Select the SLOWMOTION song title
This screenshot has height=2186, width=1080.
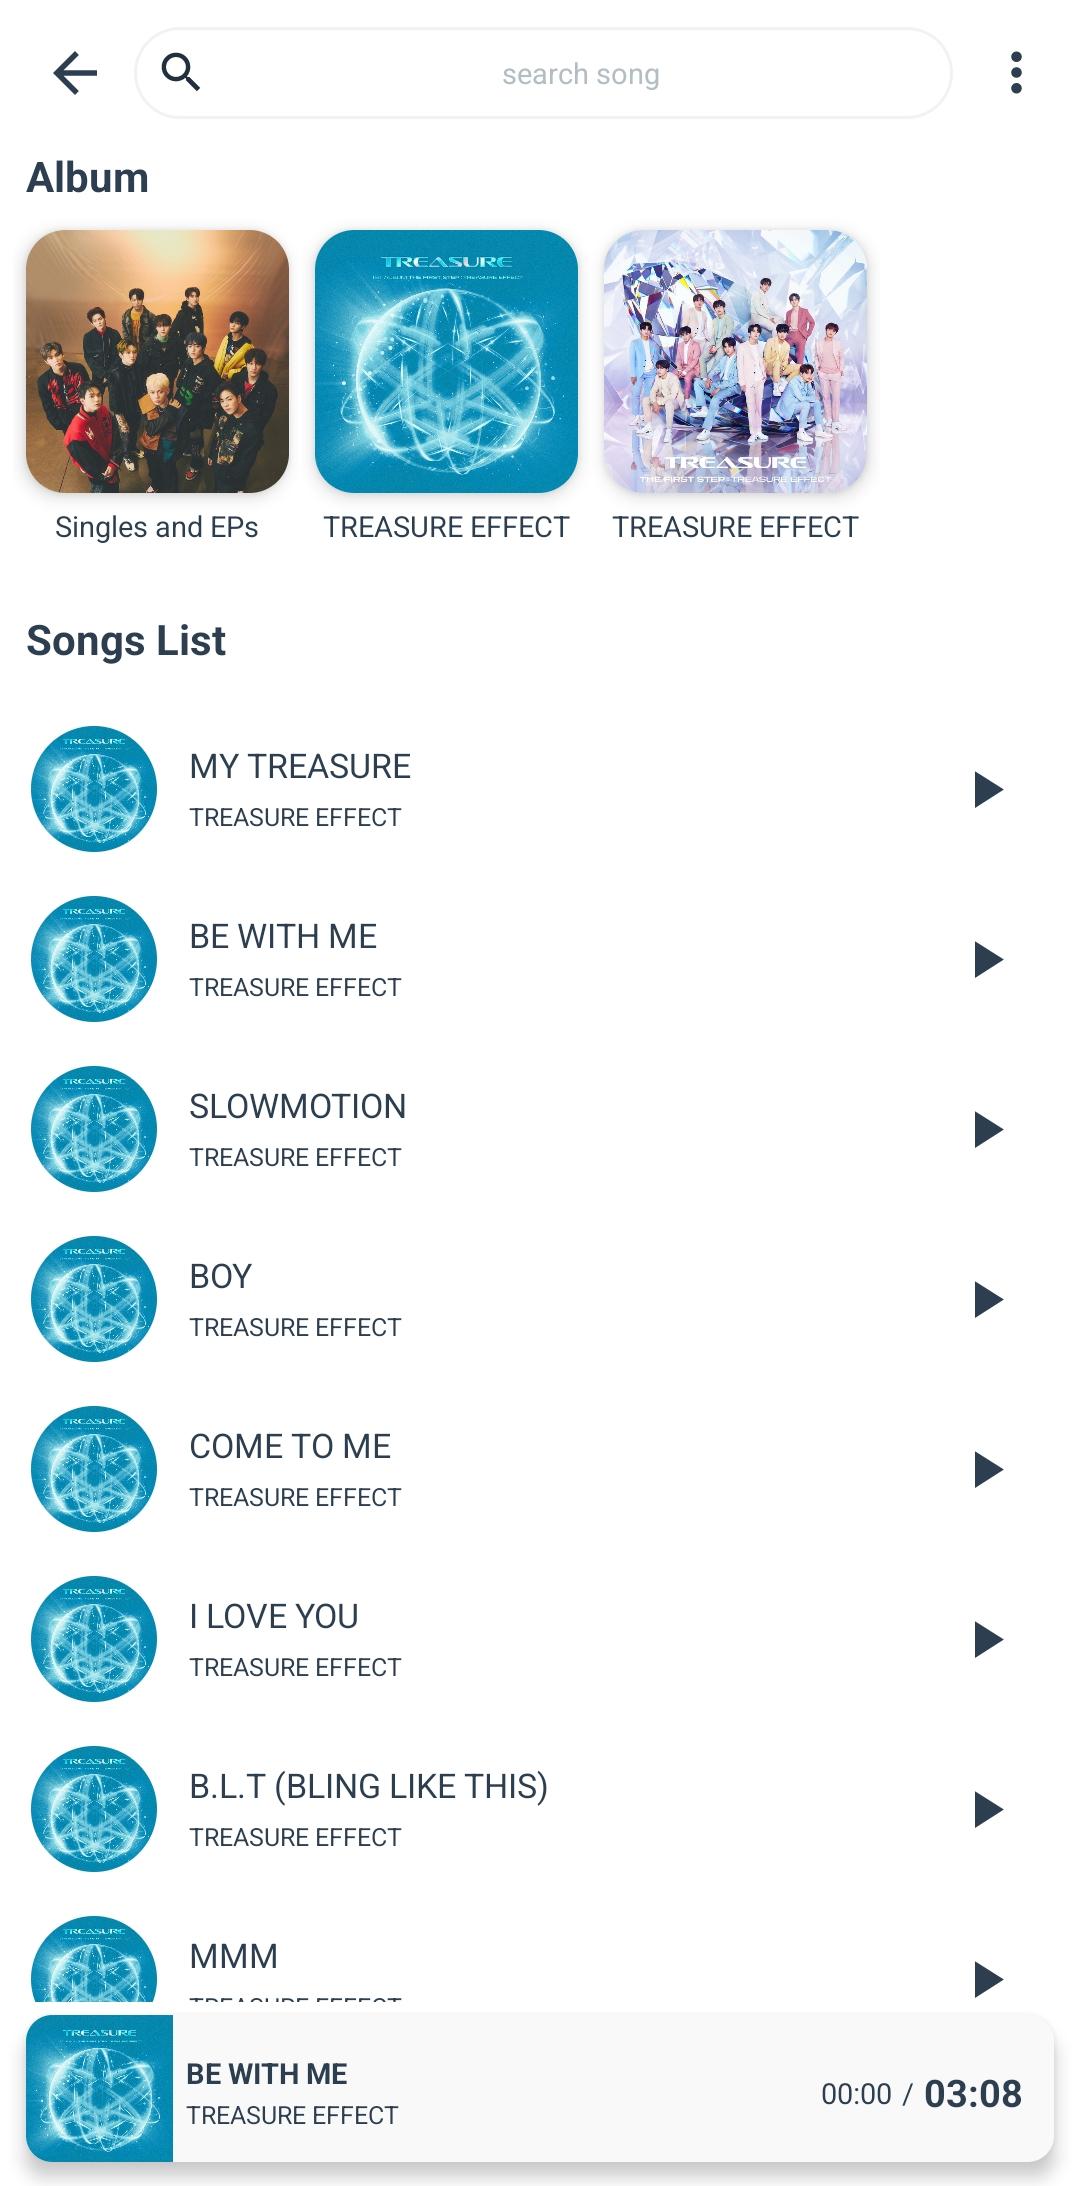(x=298, y=1106)
